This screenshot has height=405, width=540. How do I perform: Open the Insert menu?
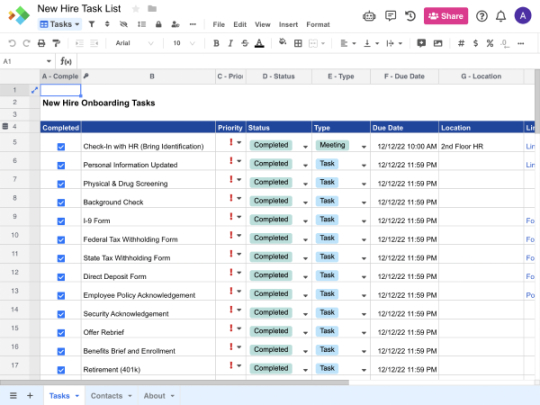point(288,24)
